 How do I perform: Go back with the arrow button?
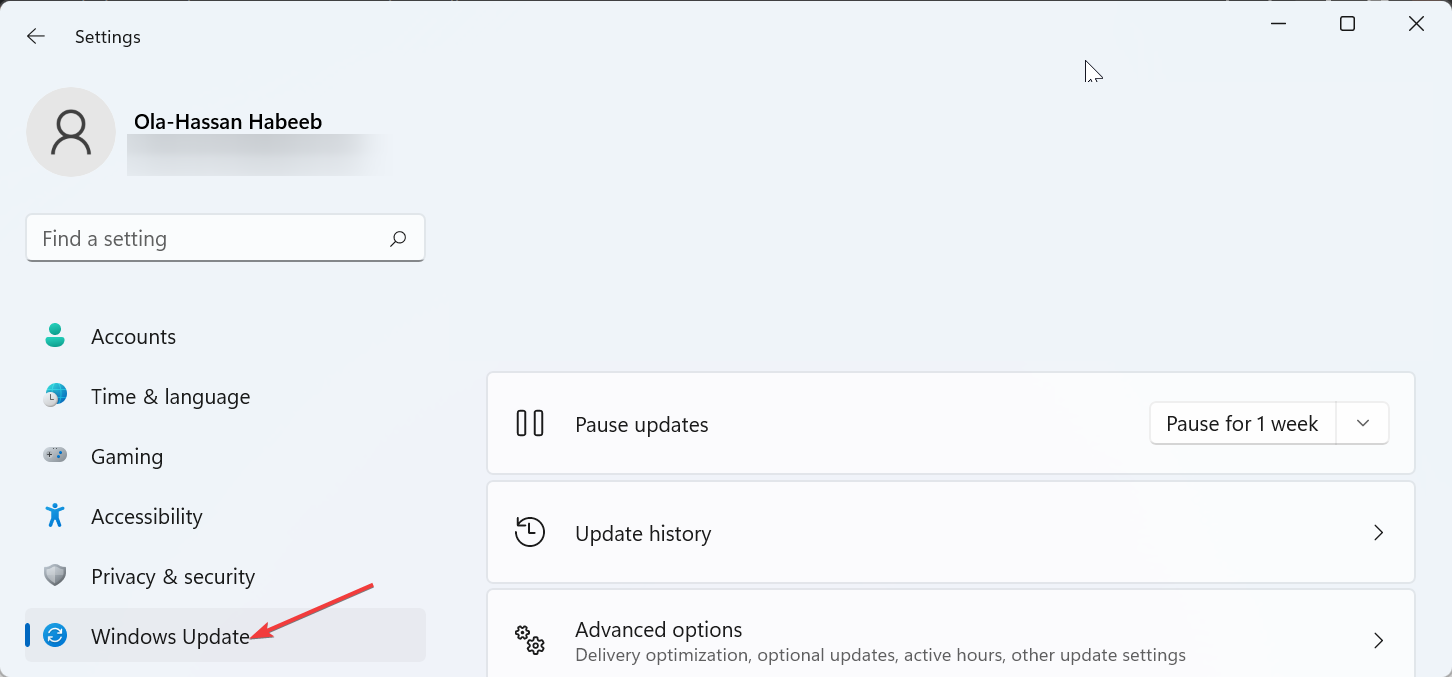36,36
